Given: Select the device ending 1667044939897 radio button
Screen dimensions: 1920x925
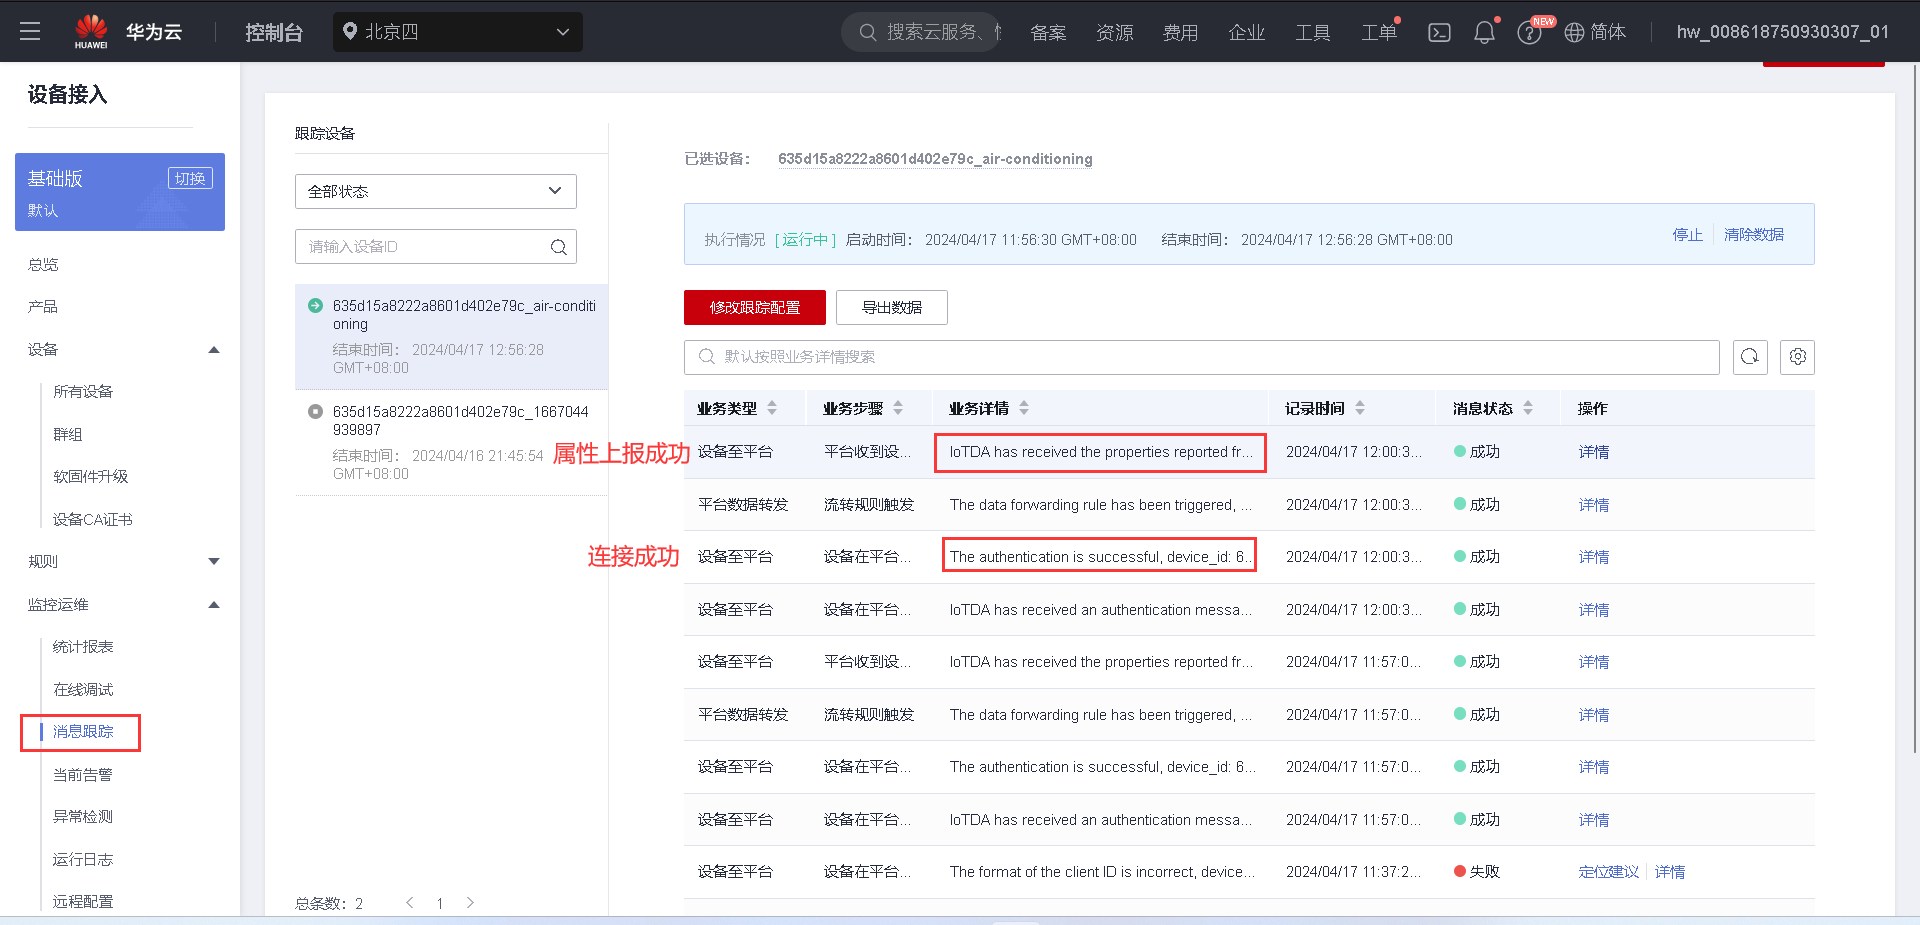Looking at the screenshot, I should pos(316,411).
